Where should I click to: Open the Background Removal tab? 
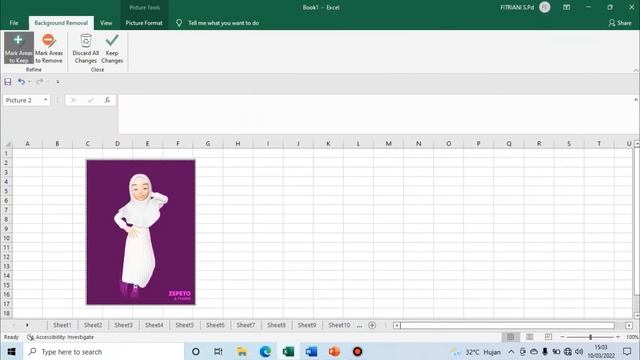pos(61,23)
